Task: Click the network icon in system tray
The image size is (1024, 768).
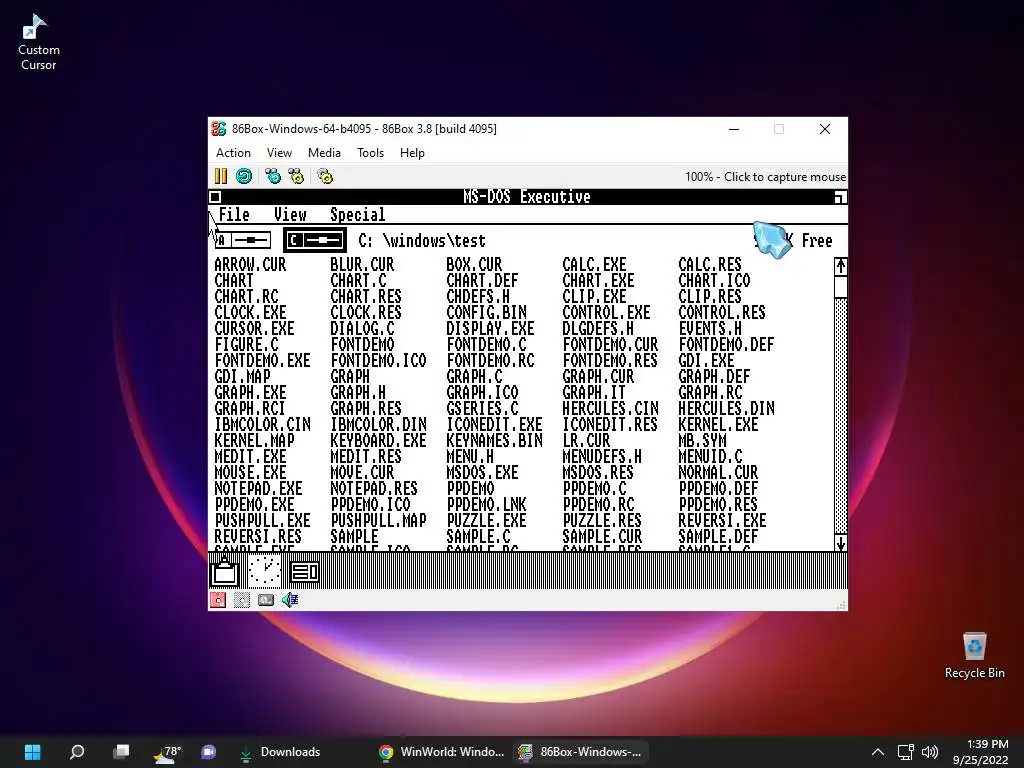Action: tap(905, 752)
